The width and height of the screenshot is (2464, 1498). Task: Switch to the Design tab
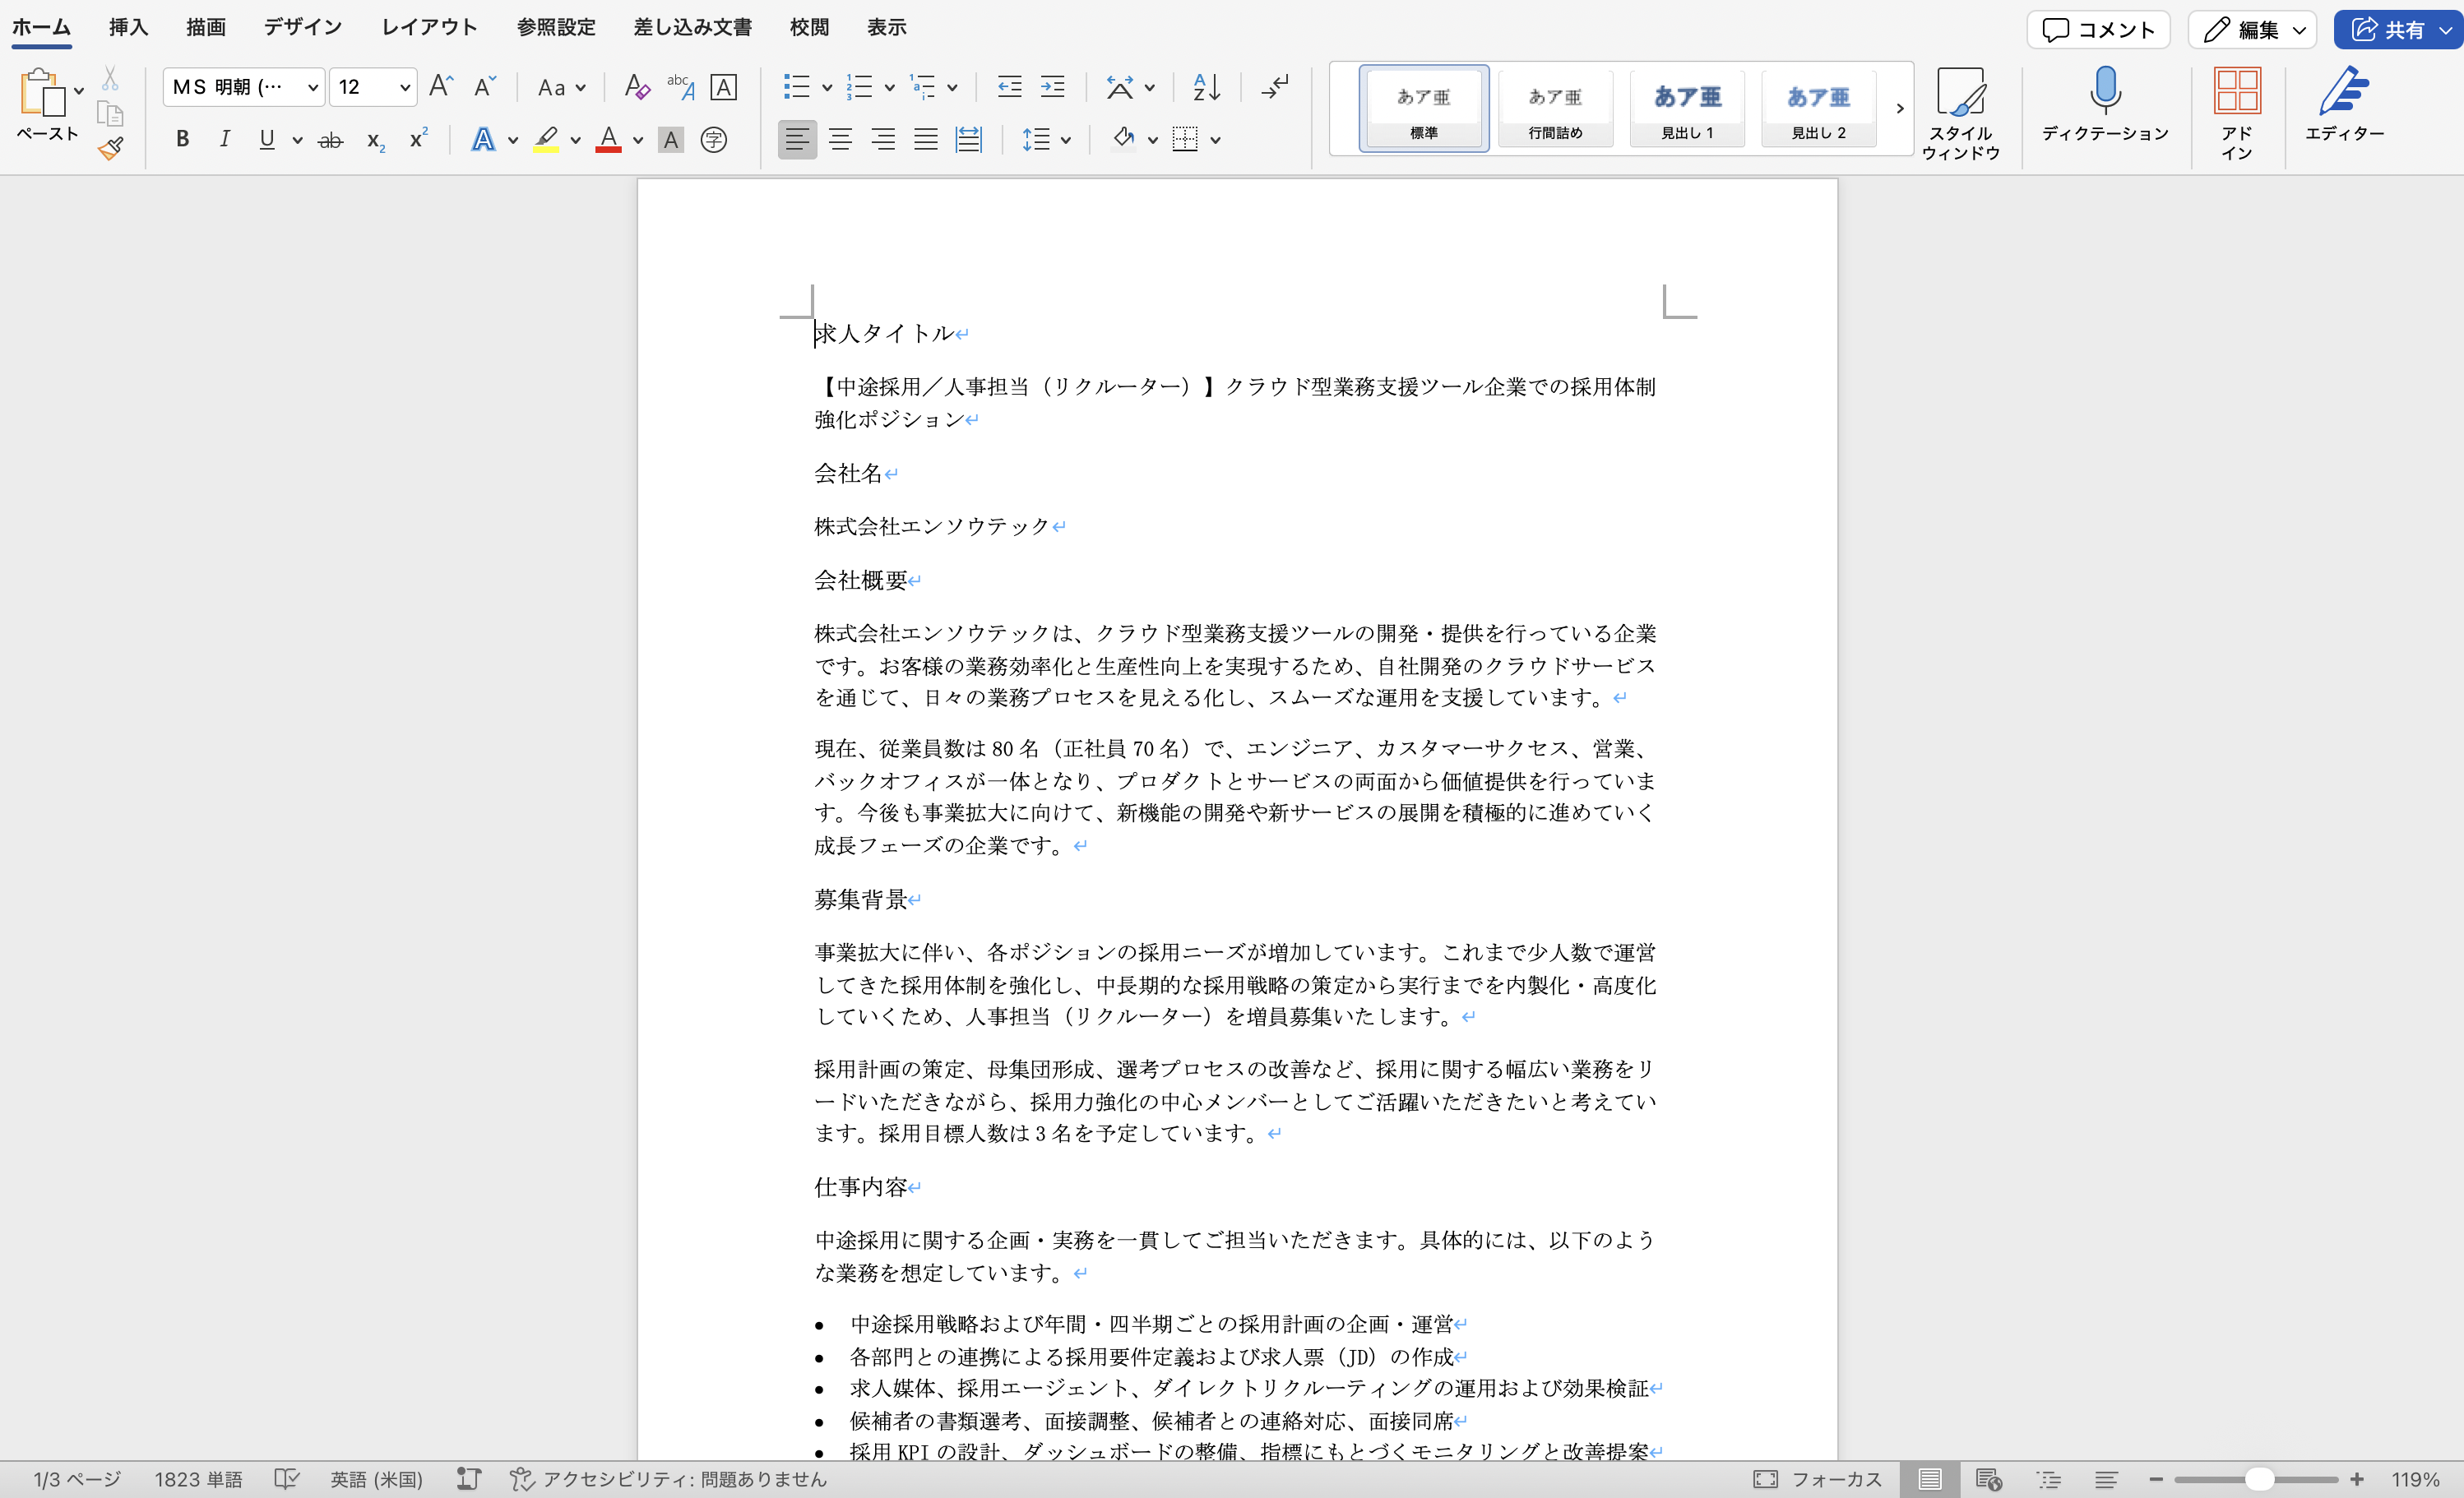[303, 27]
